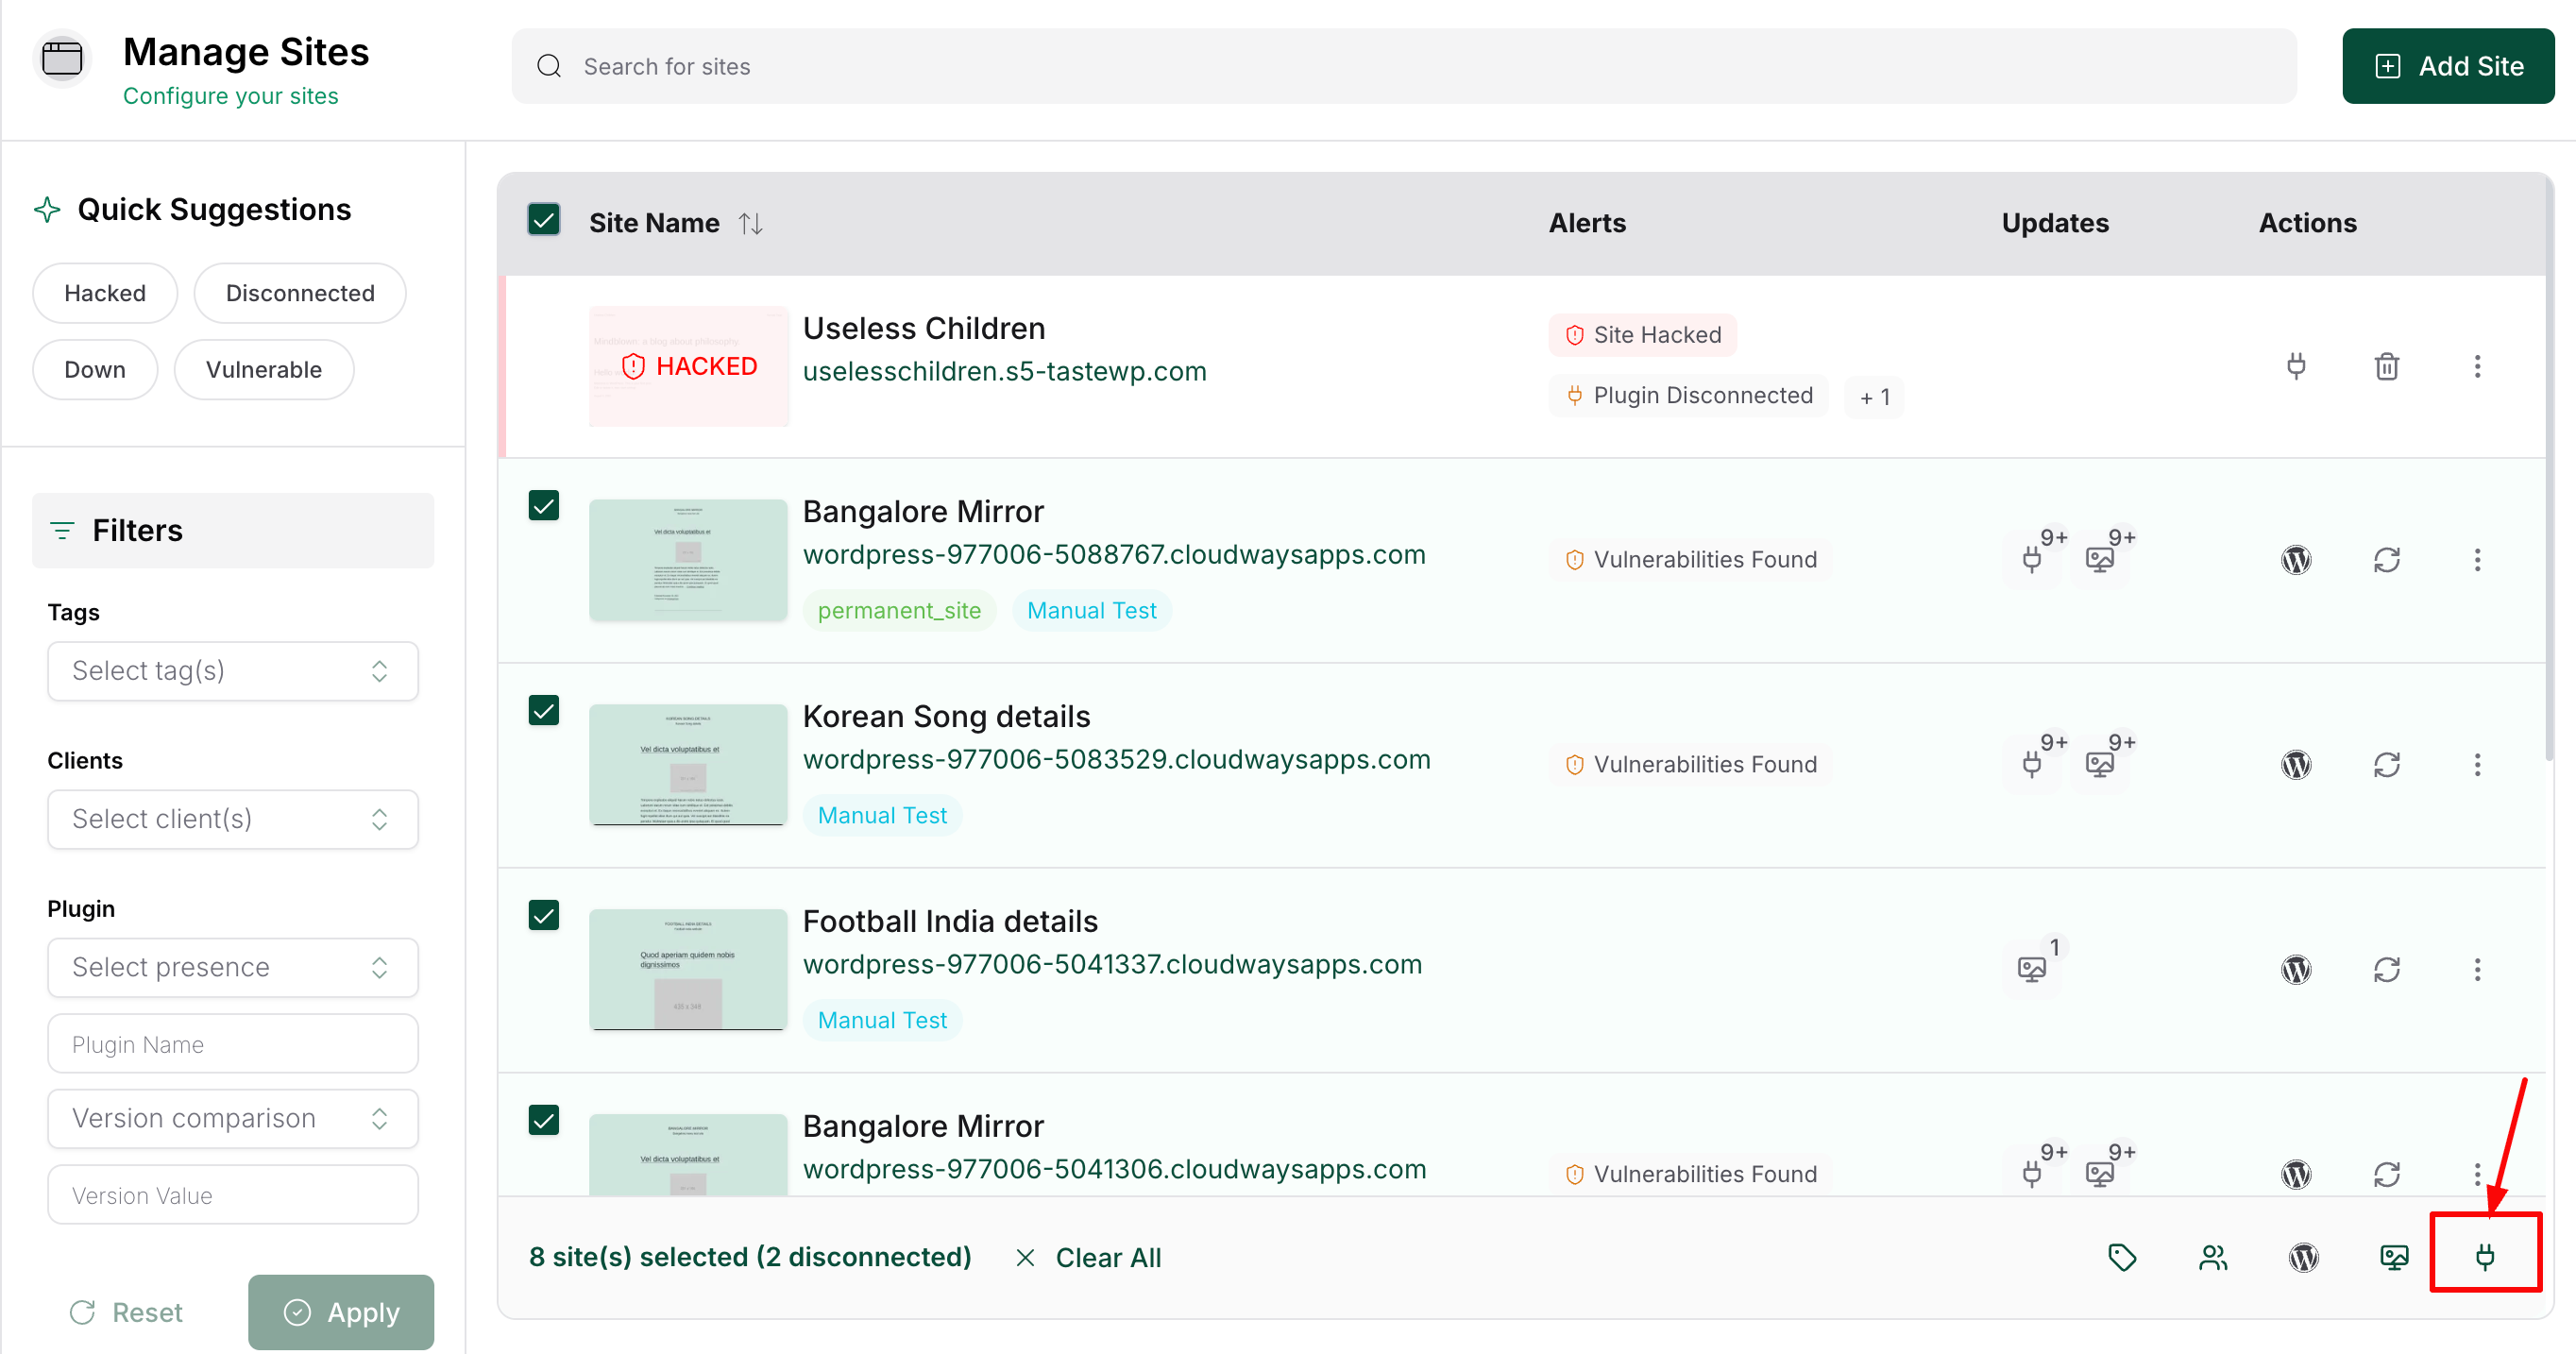Select the Hacked quick suggestion chip
The height and width of the screenshot is (1354, 2576).
(105, 293)
